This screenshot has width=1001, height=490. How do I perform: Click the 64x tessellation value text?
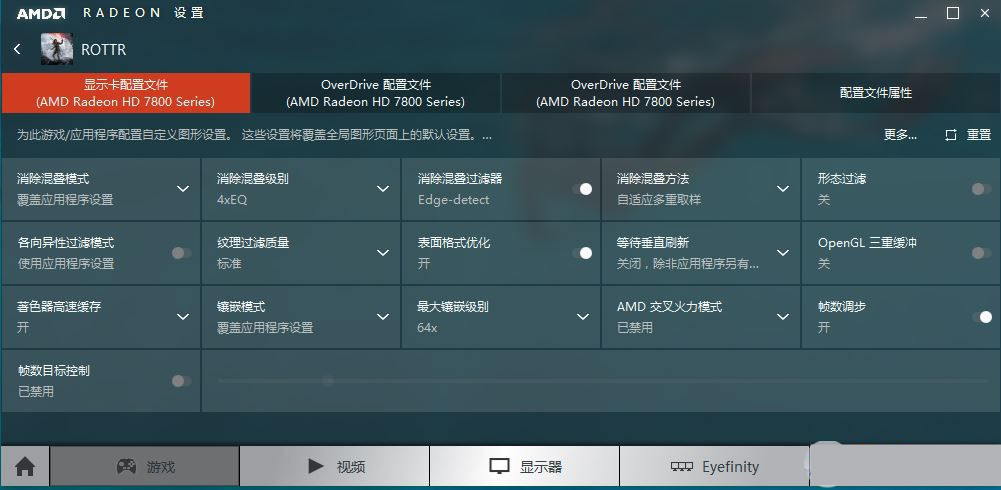427,328
